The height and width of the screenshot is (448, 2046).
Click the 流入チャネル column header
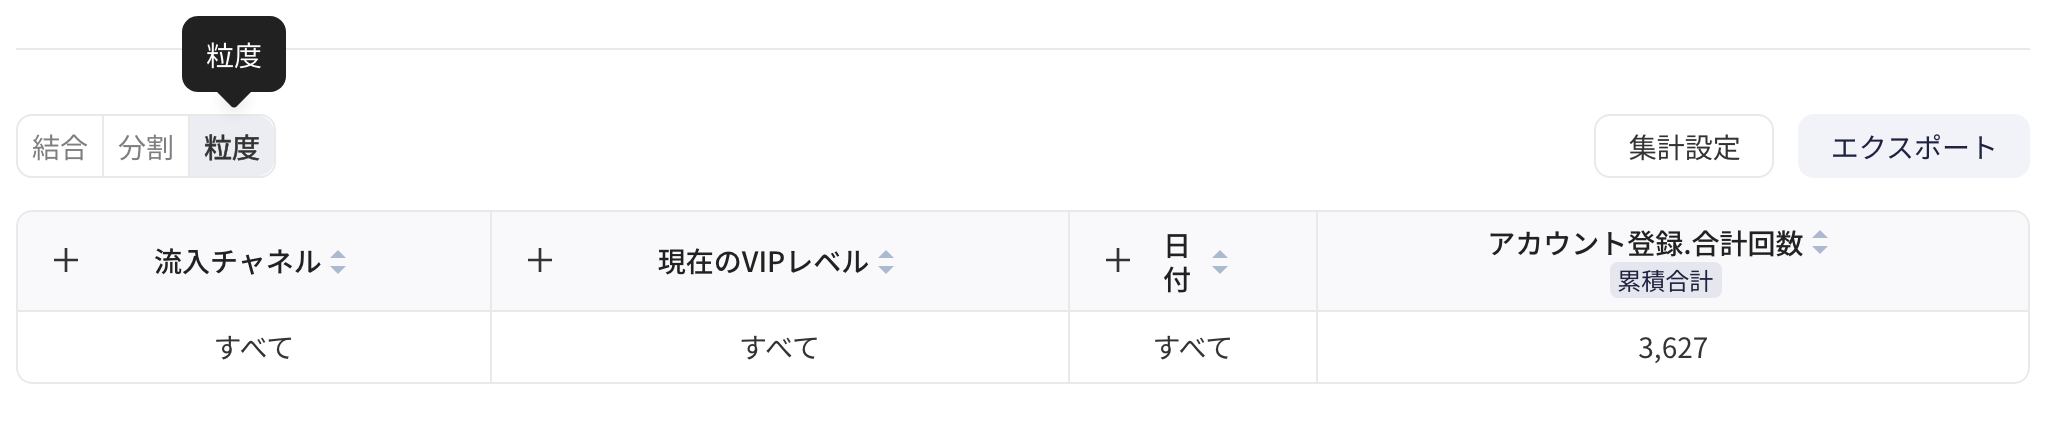point(237,262)
